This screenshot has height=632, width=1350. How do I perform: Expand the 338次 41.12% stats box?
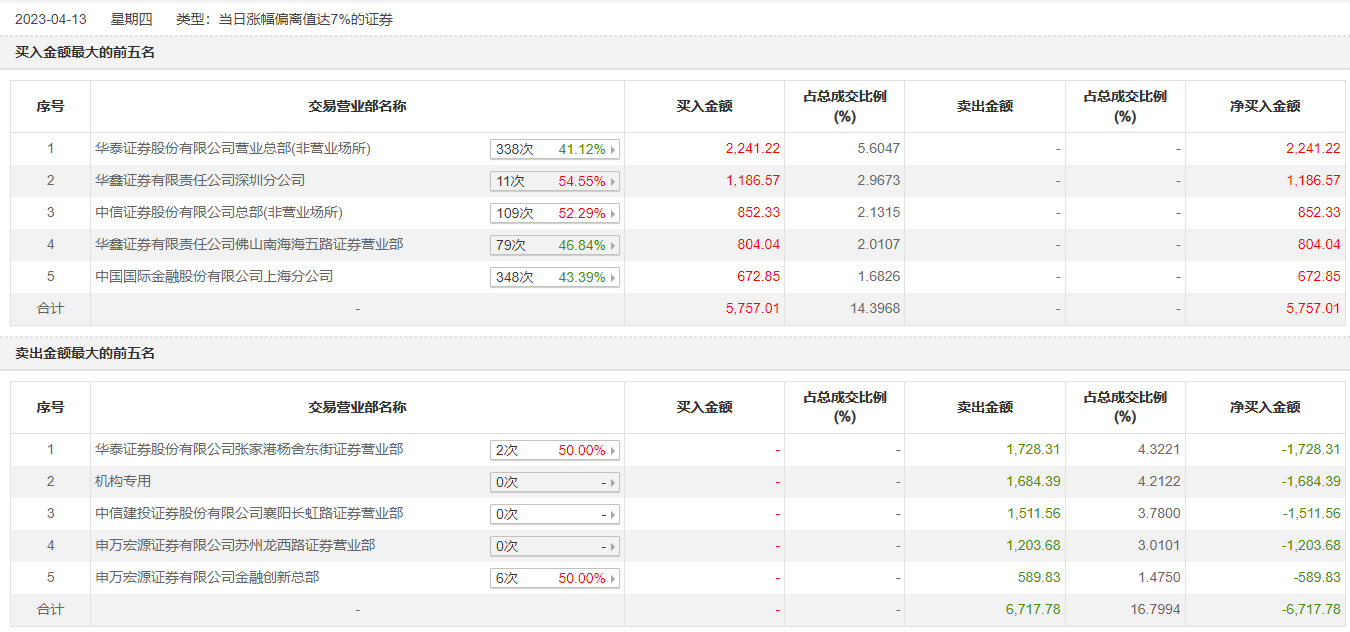[x=555, y=149]
